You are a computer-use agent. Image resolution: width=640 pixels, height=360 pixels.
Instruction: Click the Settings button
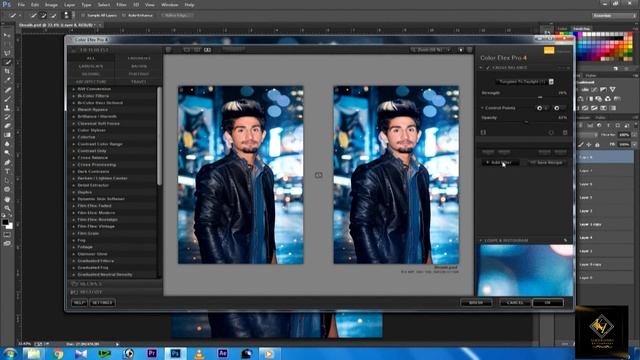tap(102, 303)
